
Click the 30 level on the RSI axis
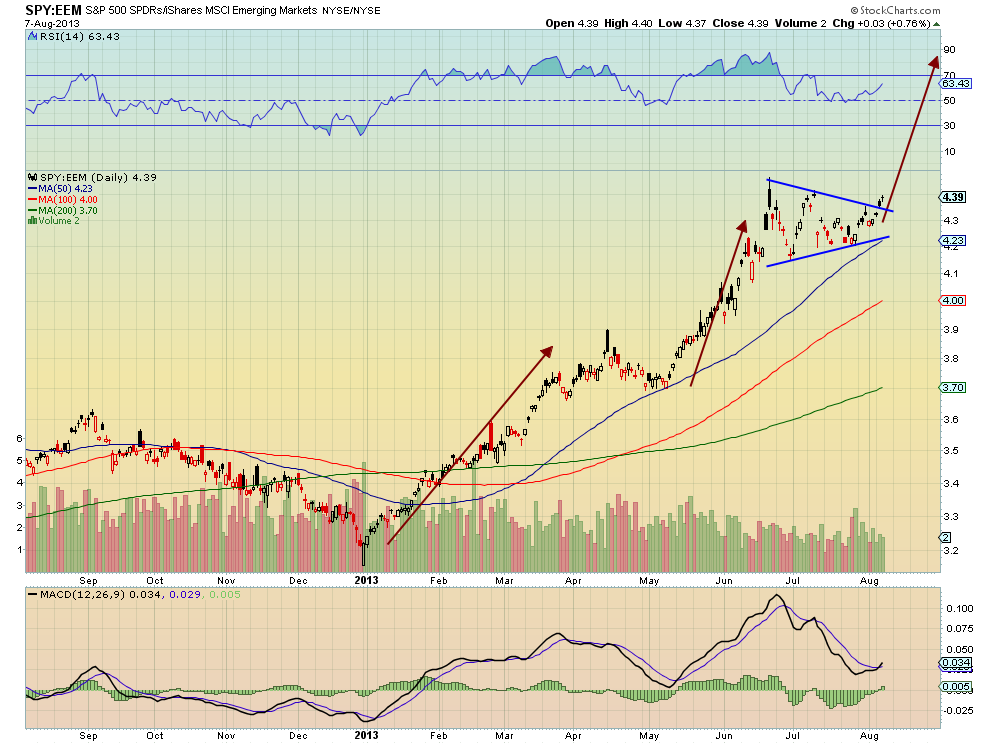949,126
